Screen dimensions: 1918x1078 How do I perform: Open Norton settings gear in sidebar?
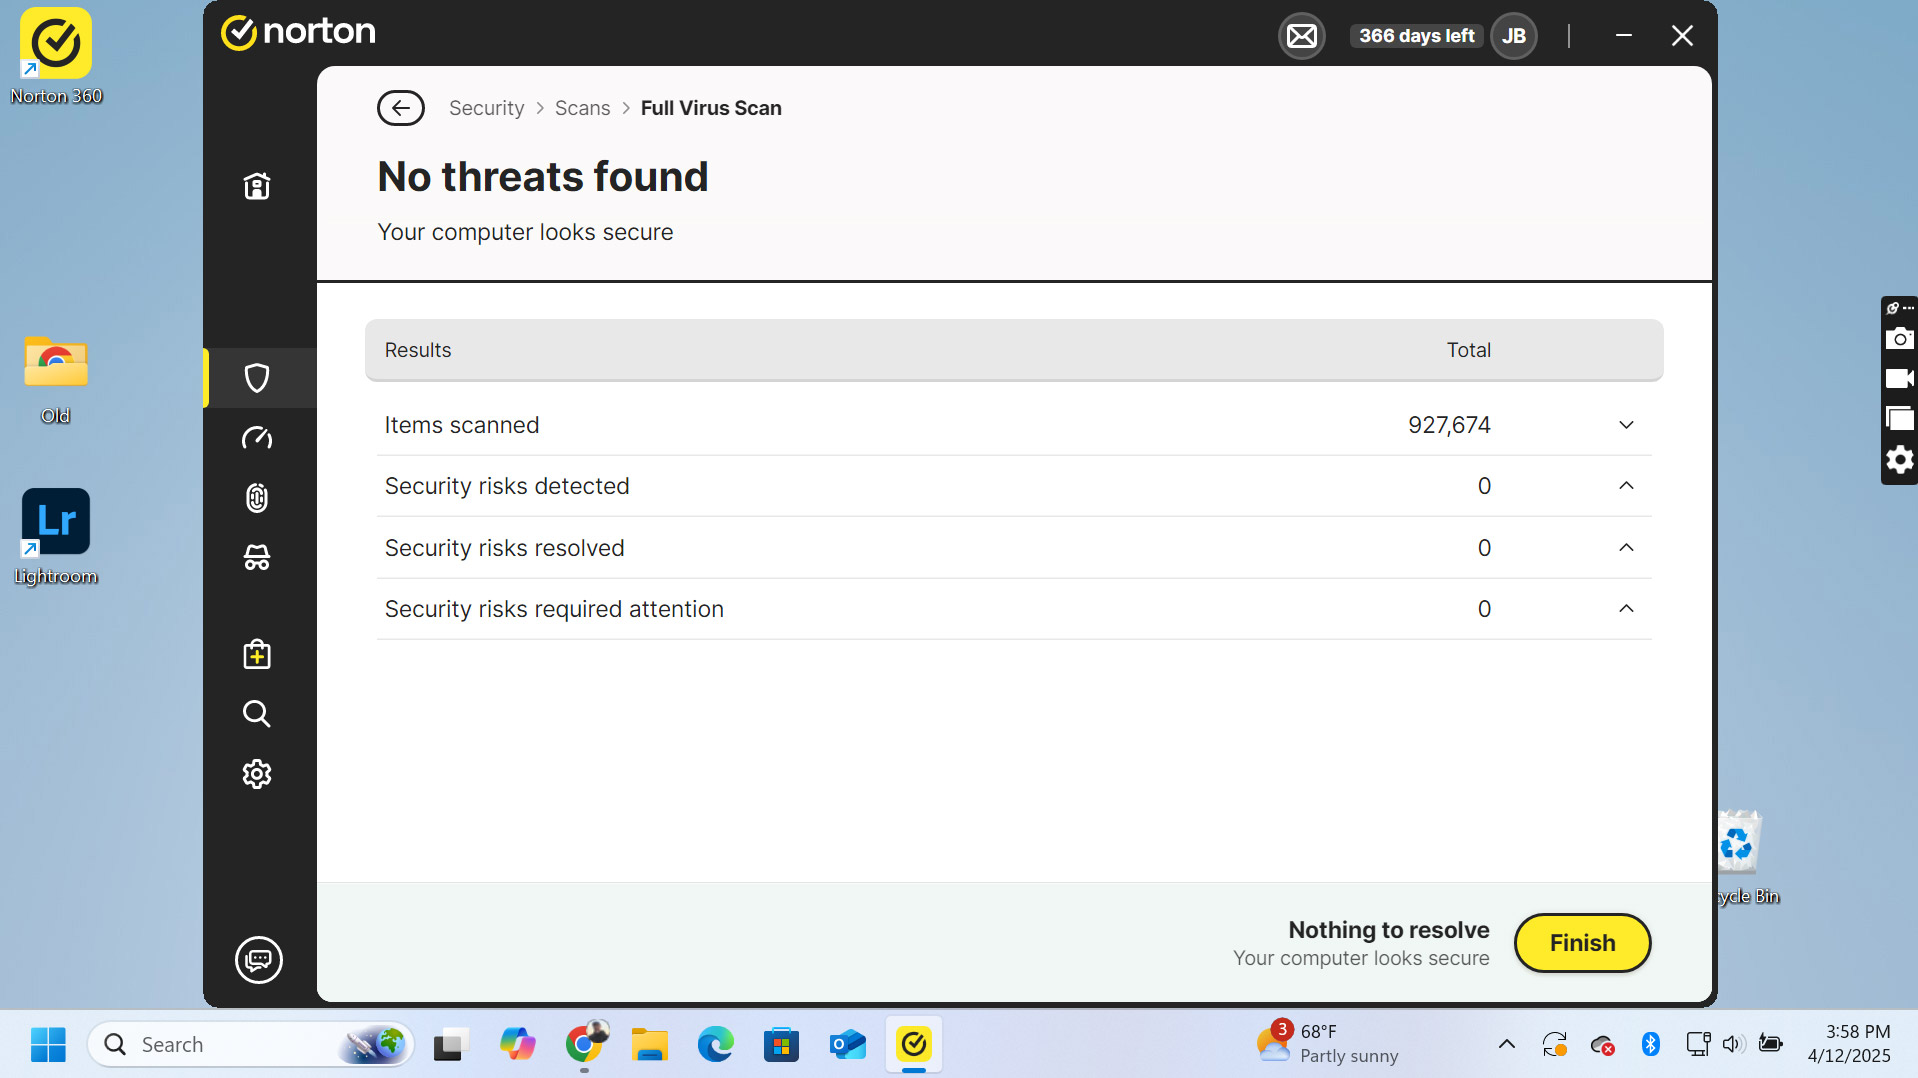[x=257, y=774]
